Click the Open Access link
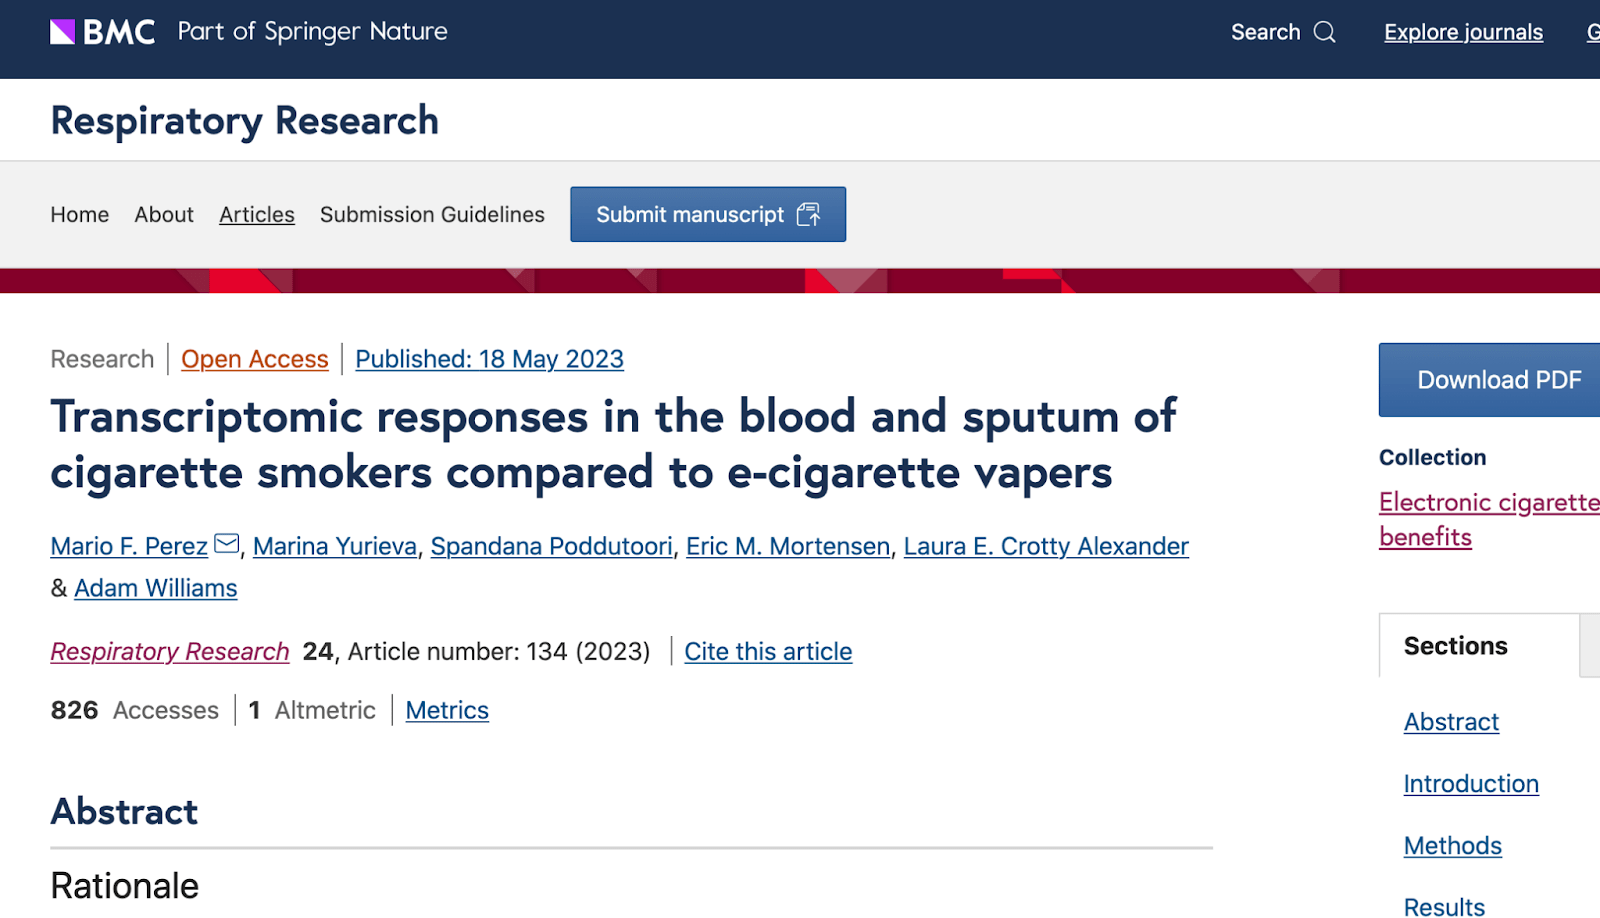The height and width of the screenshot is (918, 1600). [255, 359]
